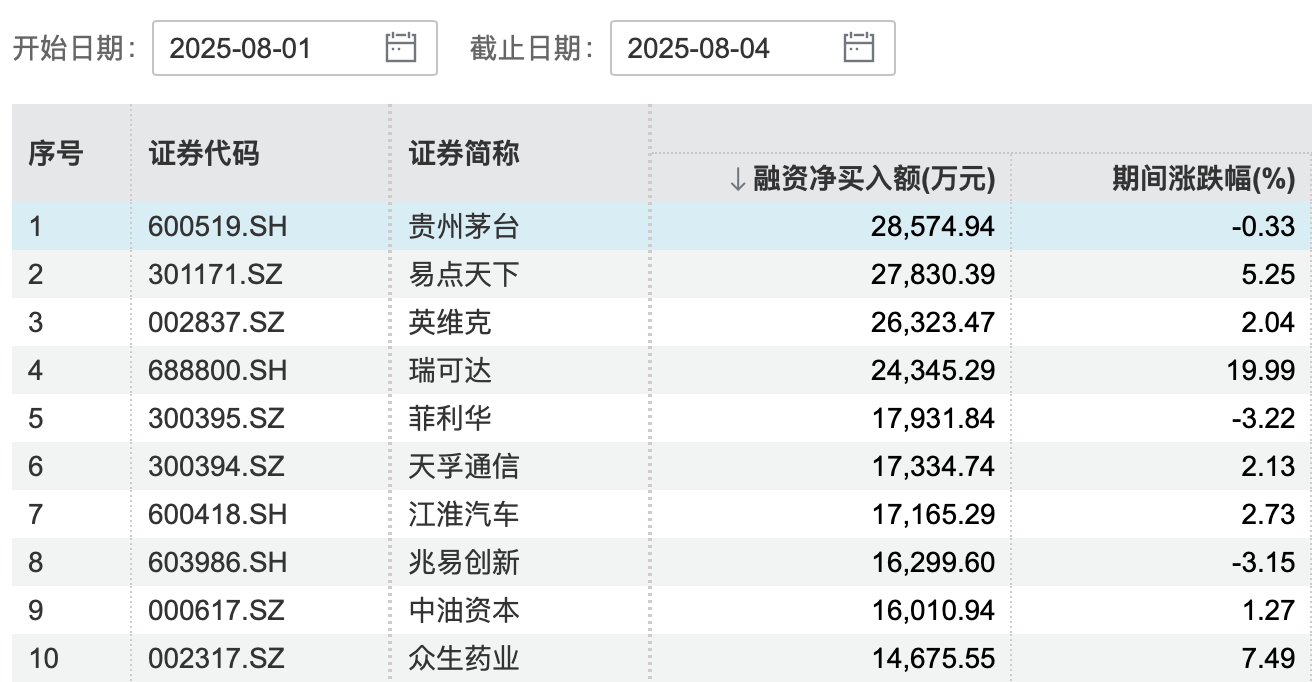Viewport: 1312px width, 682px height.
Task: Sort by 期间涨跌幅(%) column header
Action: (x=1203, y=180)
